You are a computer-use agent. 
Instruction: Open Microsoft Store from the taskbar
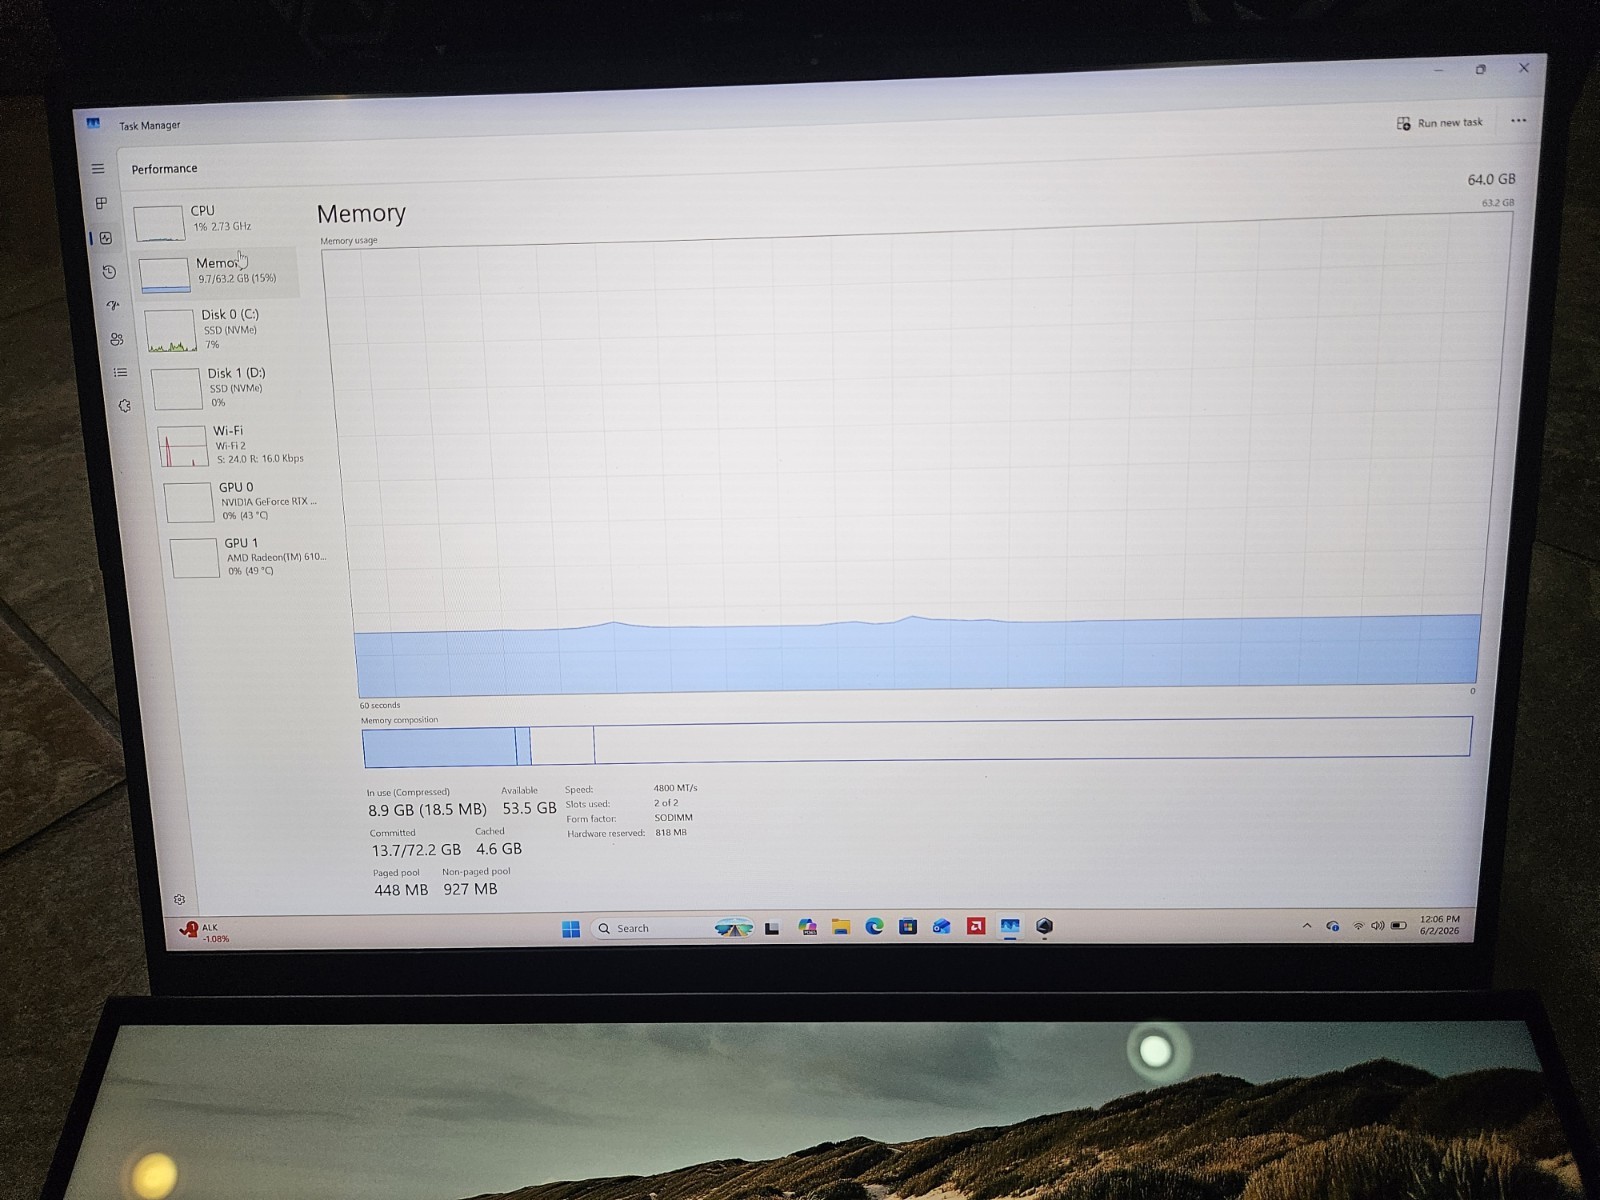(908, 926)
